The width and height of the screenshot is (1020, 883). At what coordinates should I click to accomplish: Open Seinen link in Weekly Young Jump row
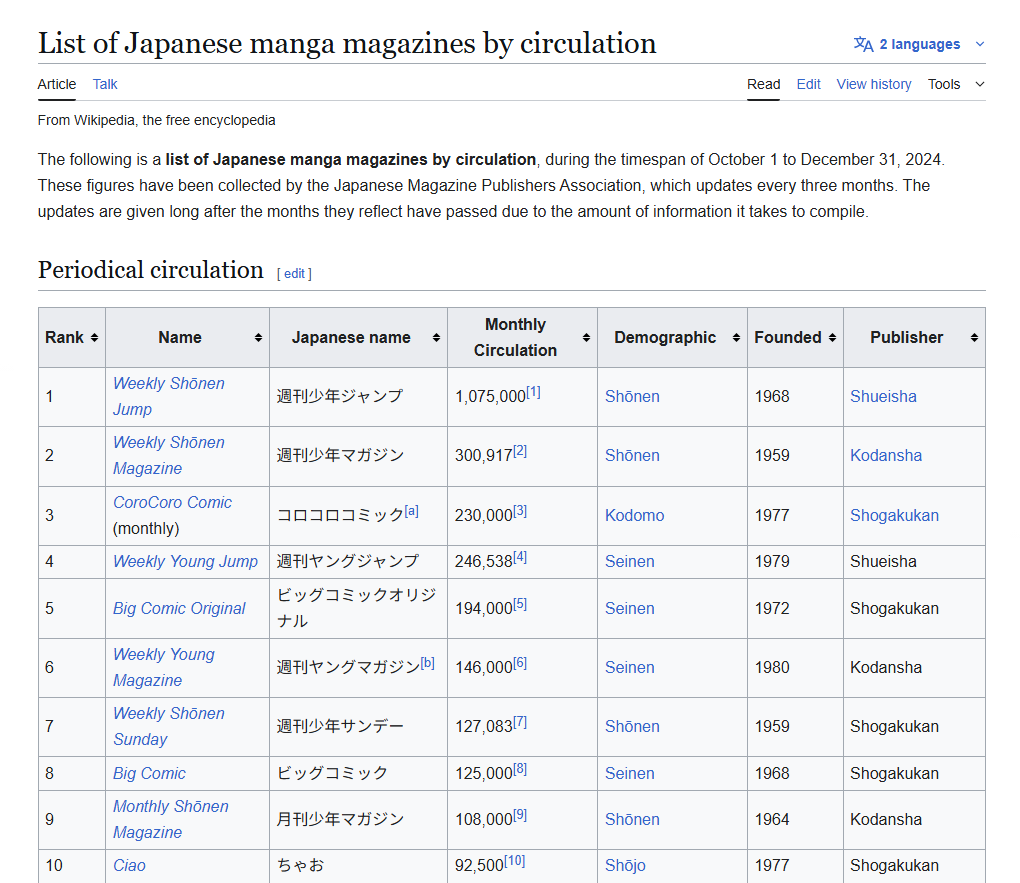click(x=630, y=562)
